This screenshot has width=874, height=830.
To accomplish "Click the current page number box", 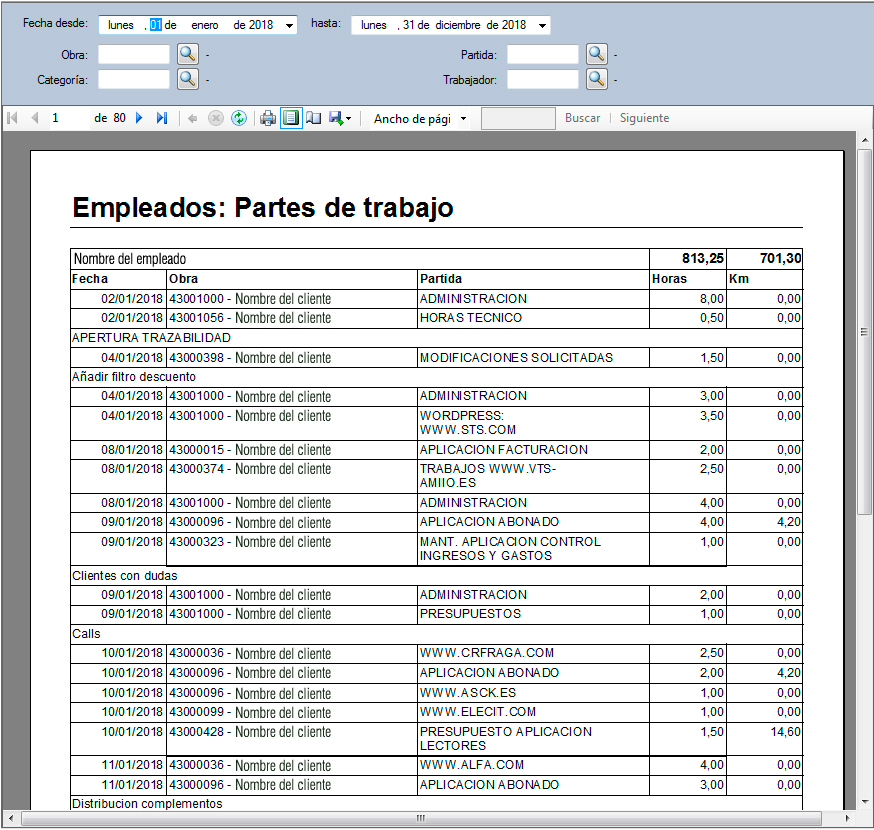I will pos(69,118).
